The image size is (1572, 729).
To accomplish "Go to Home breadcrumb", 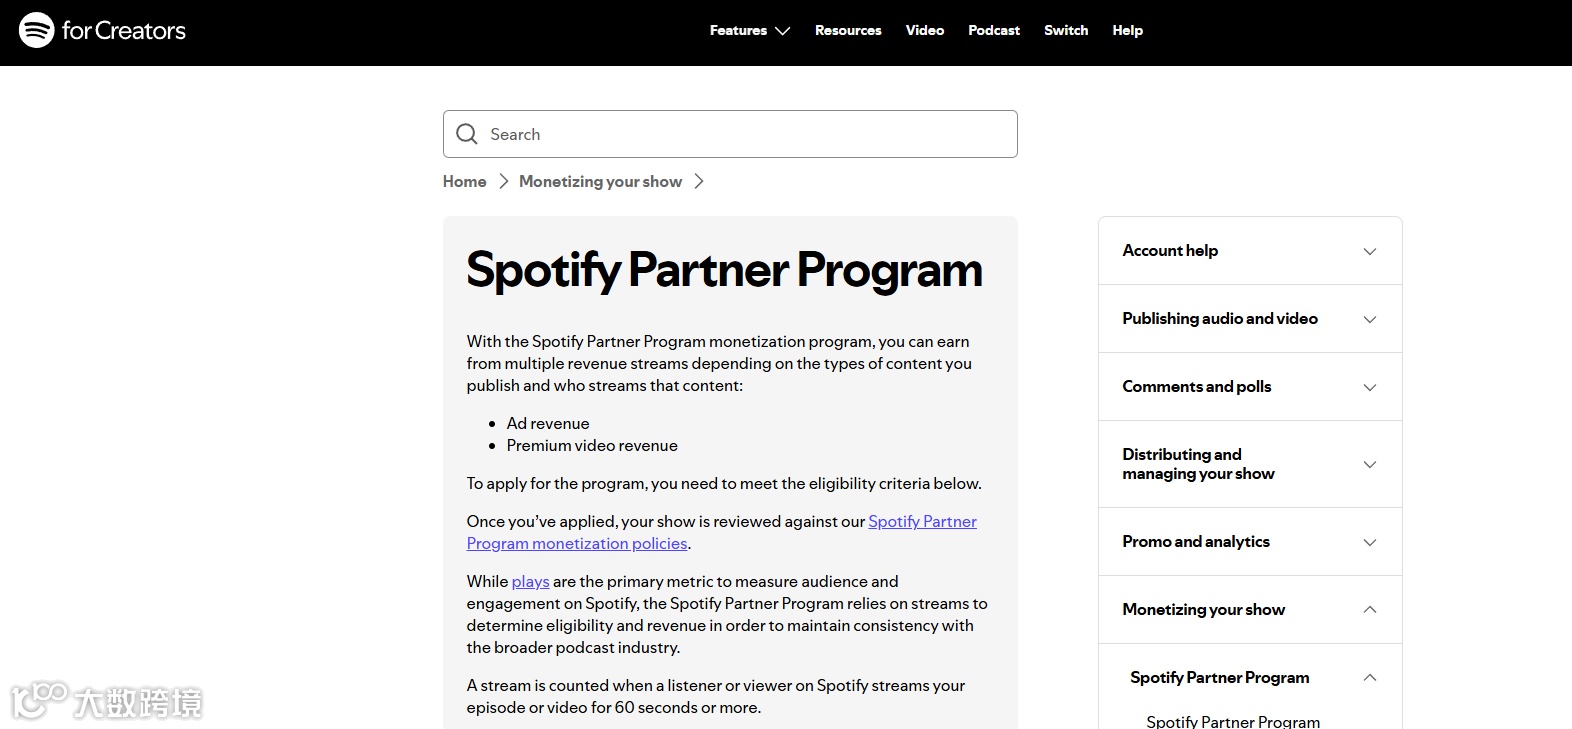I will [x=465, y=182].
